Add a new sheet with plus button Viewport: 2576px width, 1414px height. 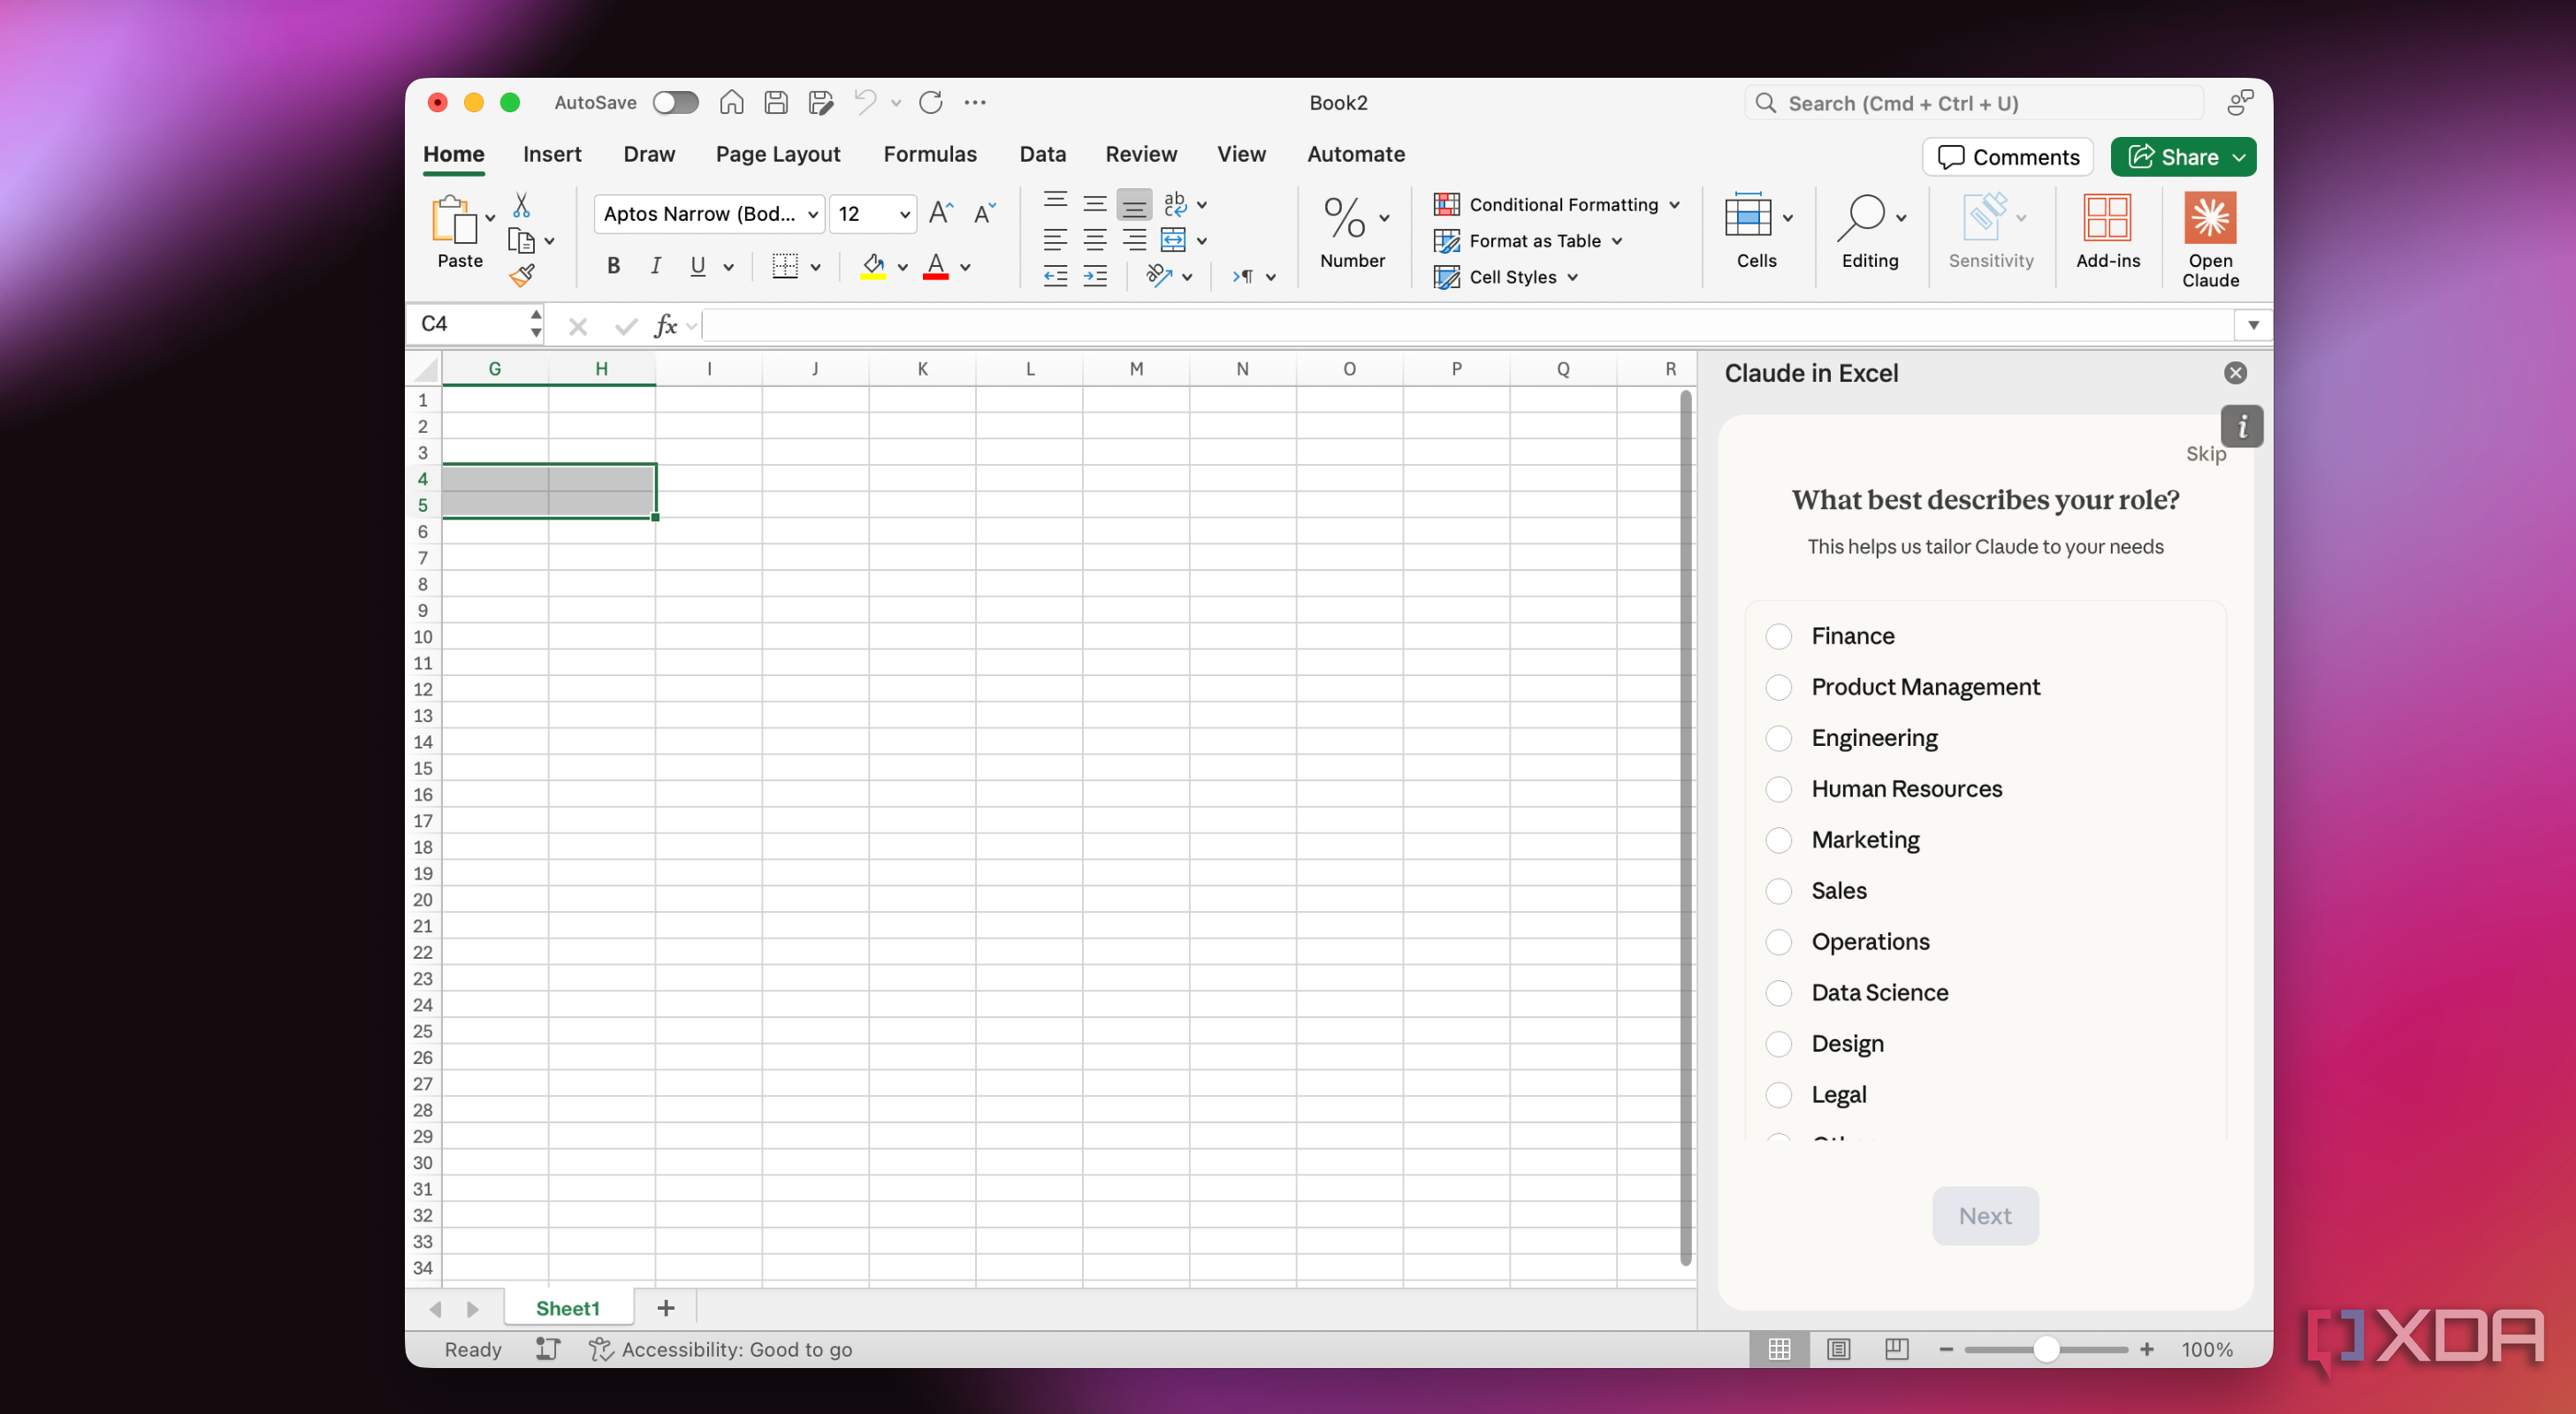tap(666, 1308)
